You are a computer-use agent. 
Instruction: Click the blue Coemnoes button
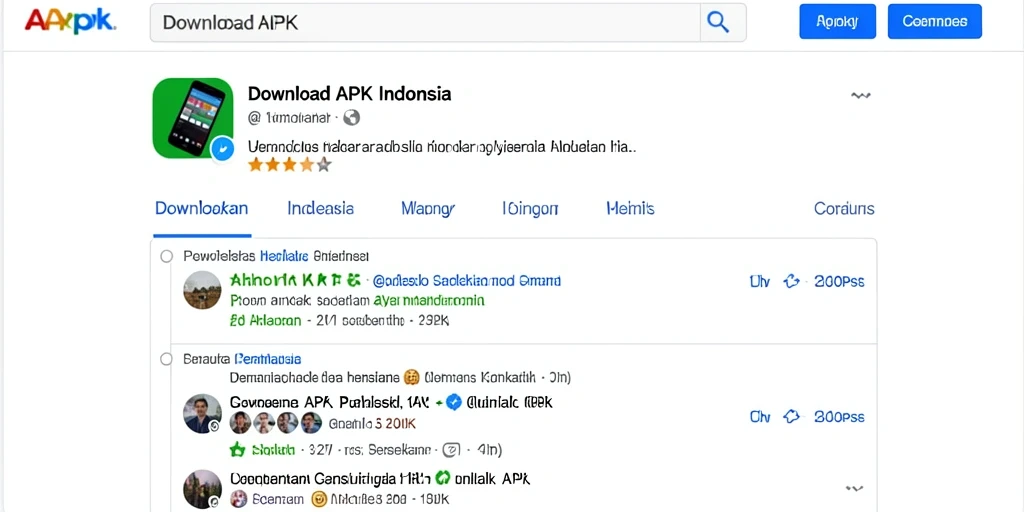coord(935,22)
